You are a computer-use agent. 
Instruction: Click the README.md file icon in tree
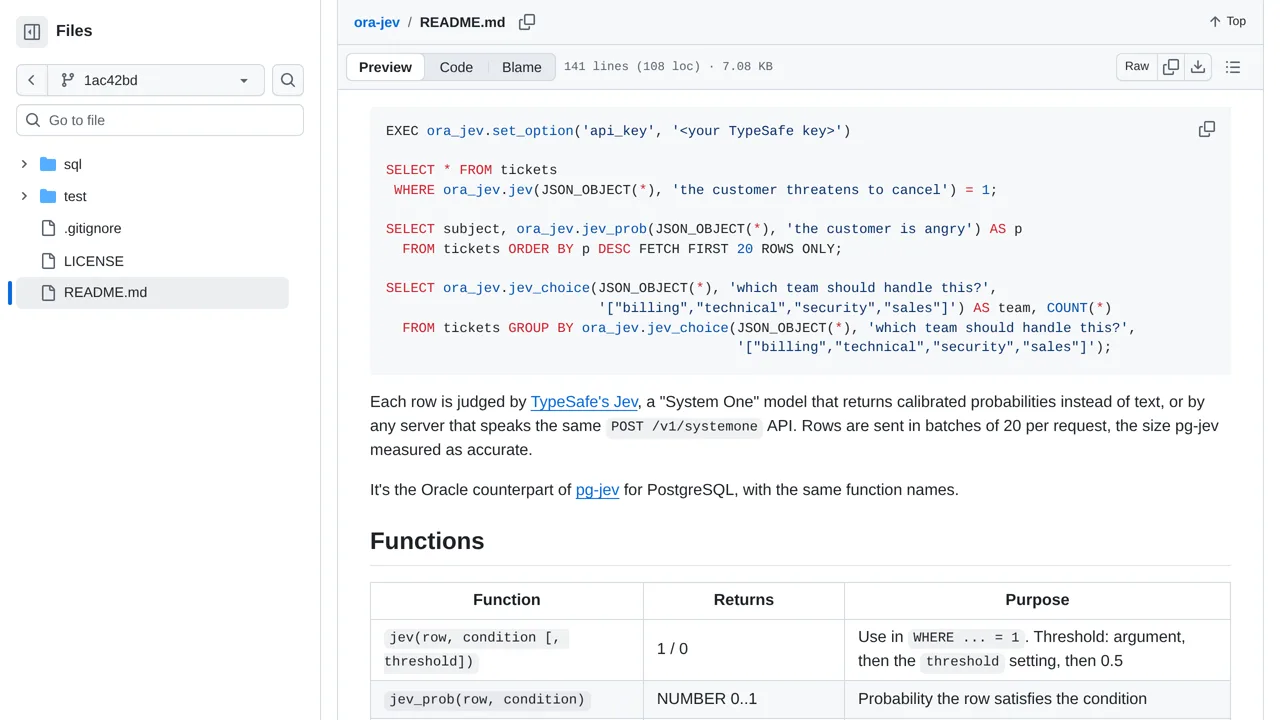coord(48,293)
